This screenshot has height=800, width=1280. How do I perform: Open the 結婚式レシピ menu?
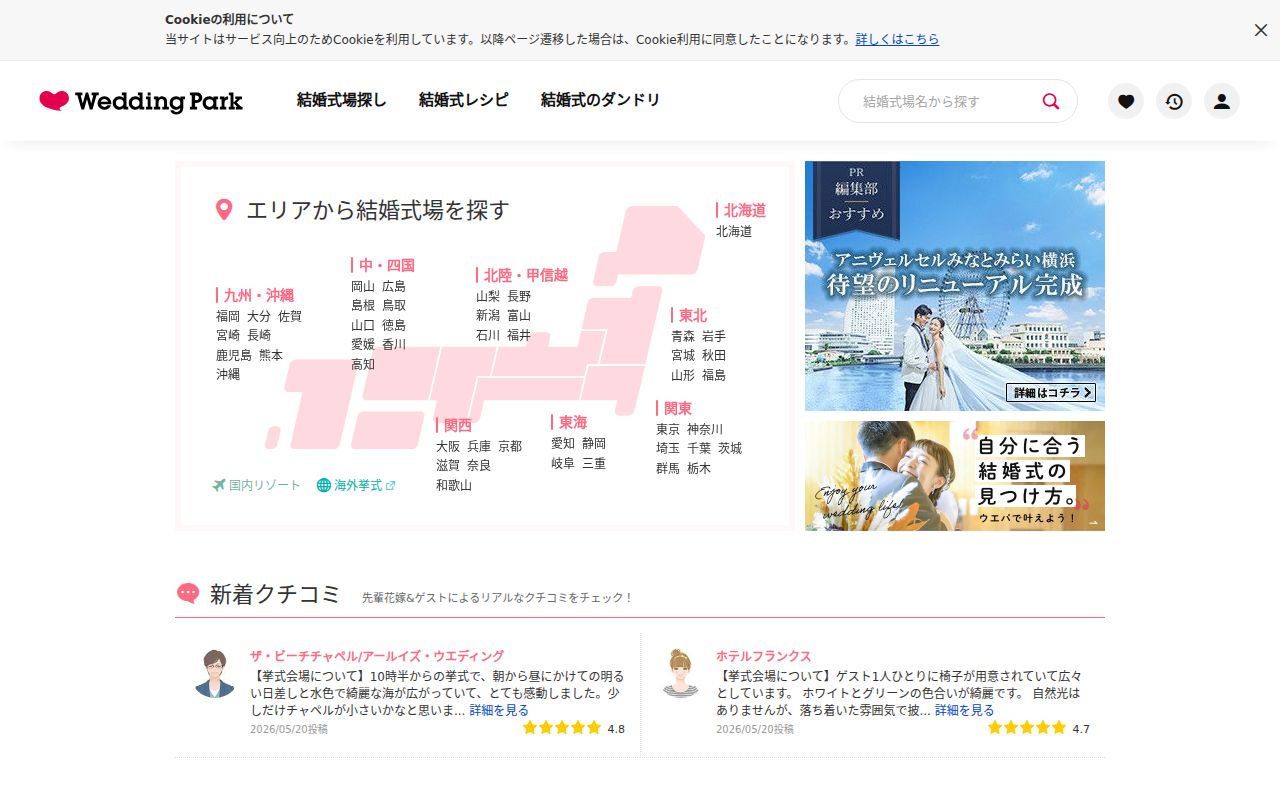click(x=463, y=100)
